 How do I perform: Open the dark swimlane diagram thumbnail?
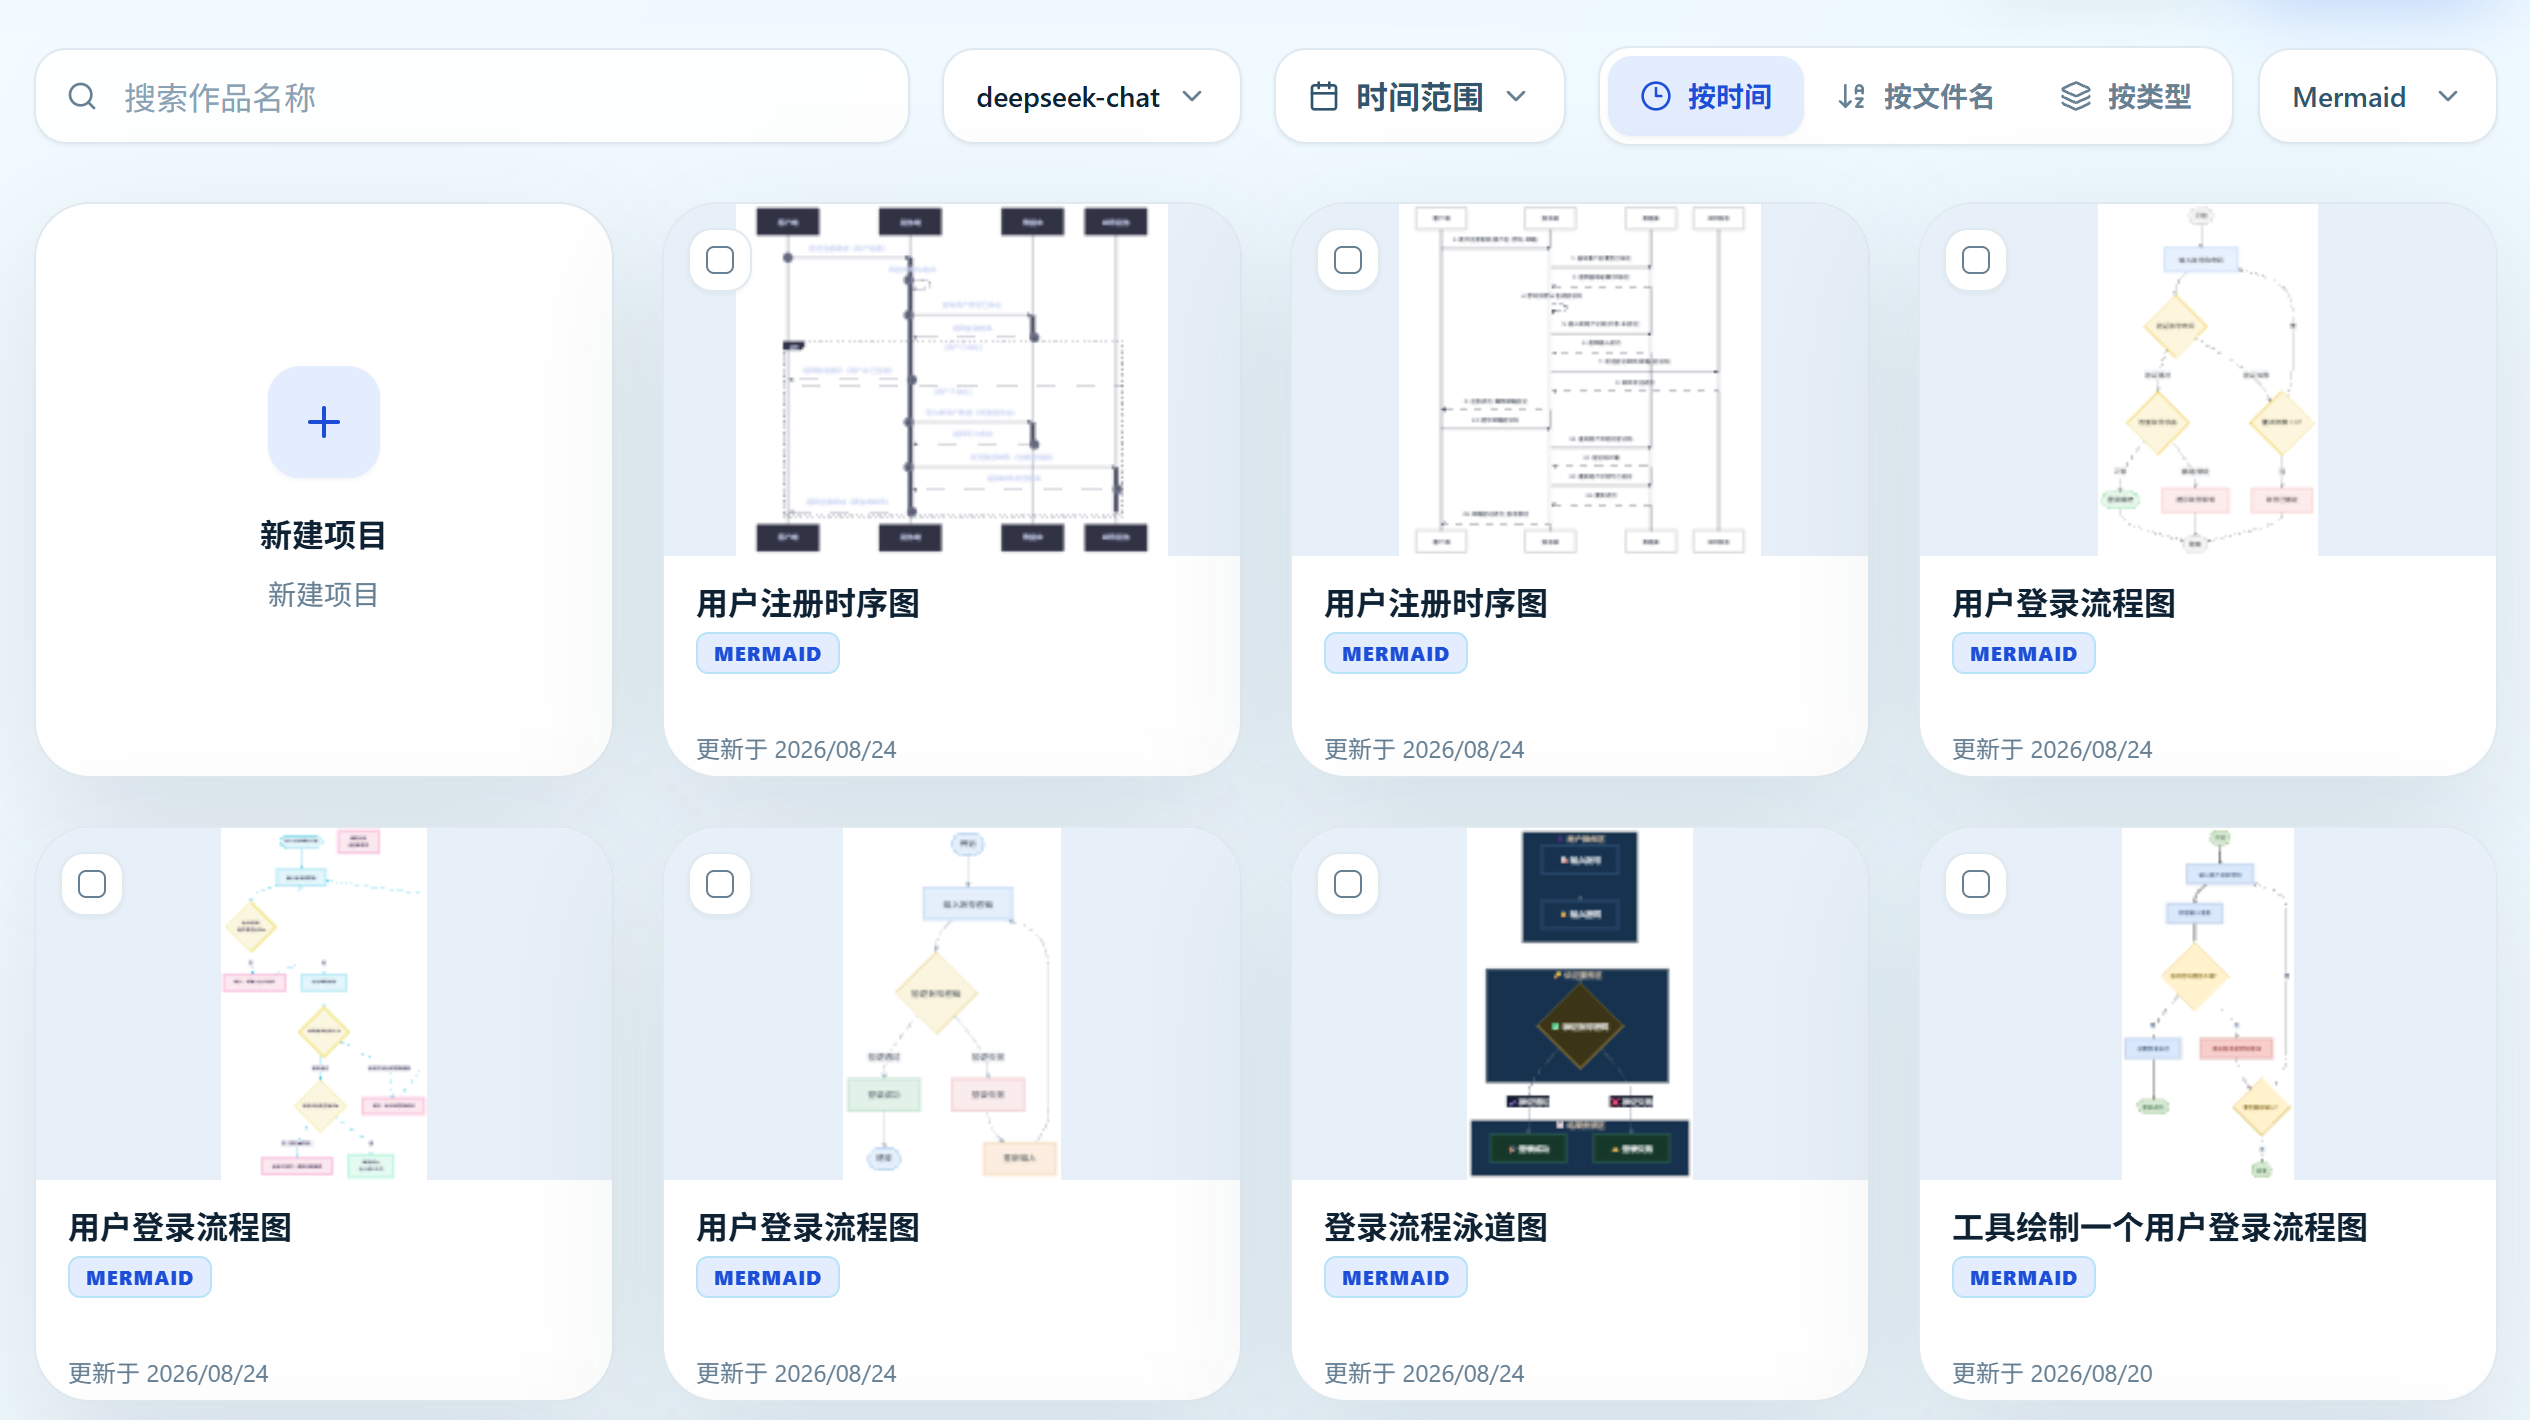point(1580,1004)
